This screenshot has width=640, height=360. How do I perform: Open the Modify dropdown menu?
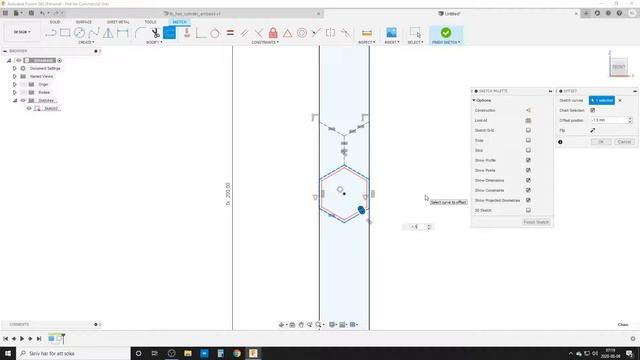click(x=154, y=42)
